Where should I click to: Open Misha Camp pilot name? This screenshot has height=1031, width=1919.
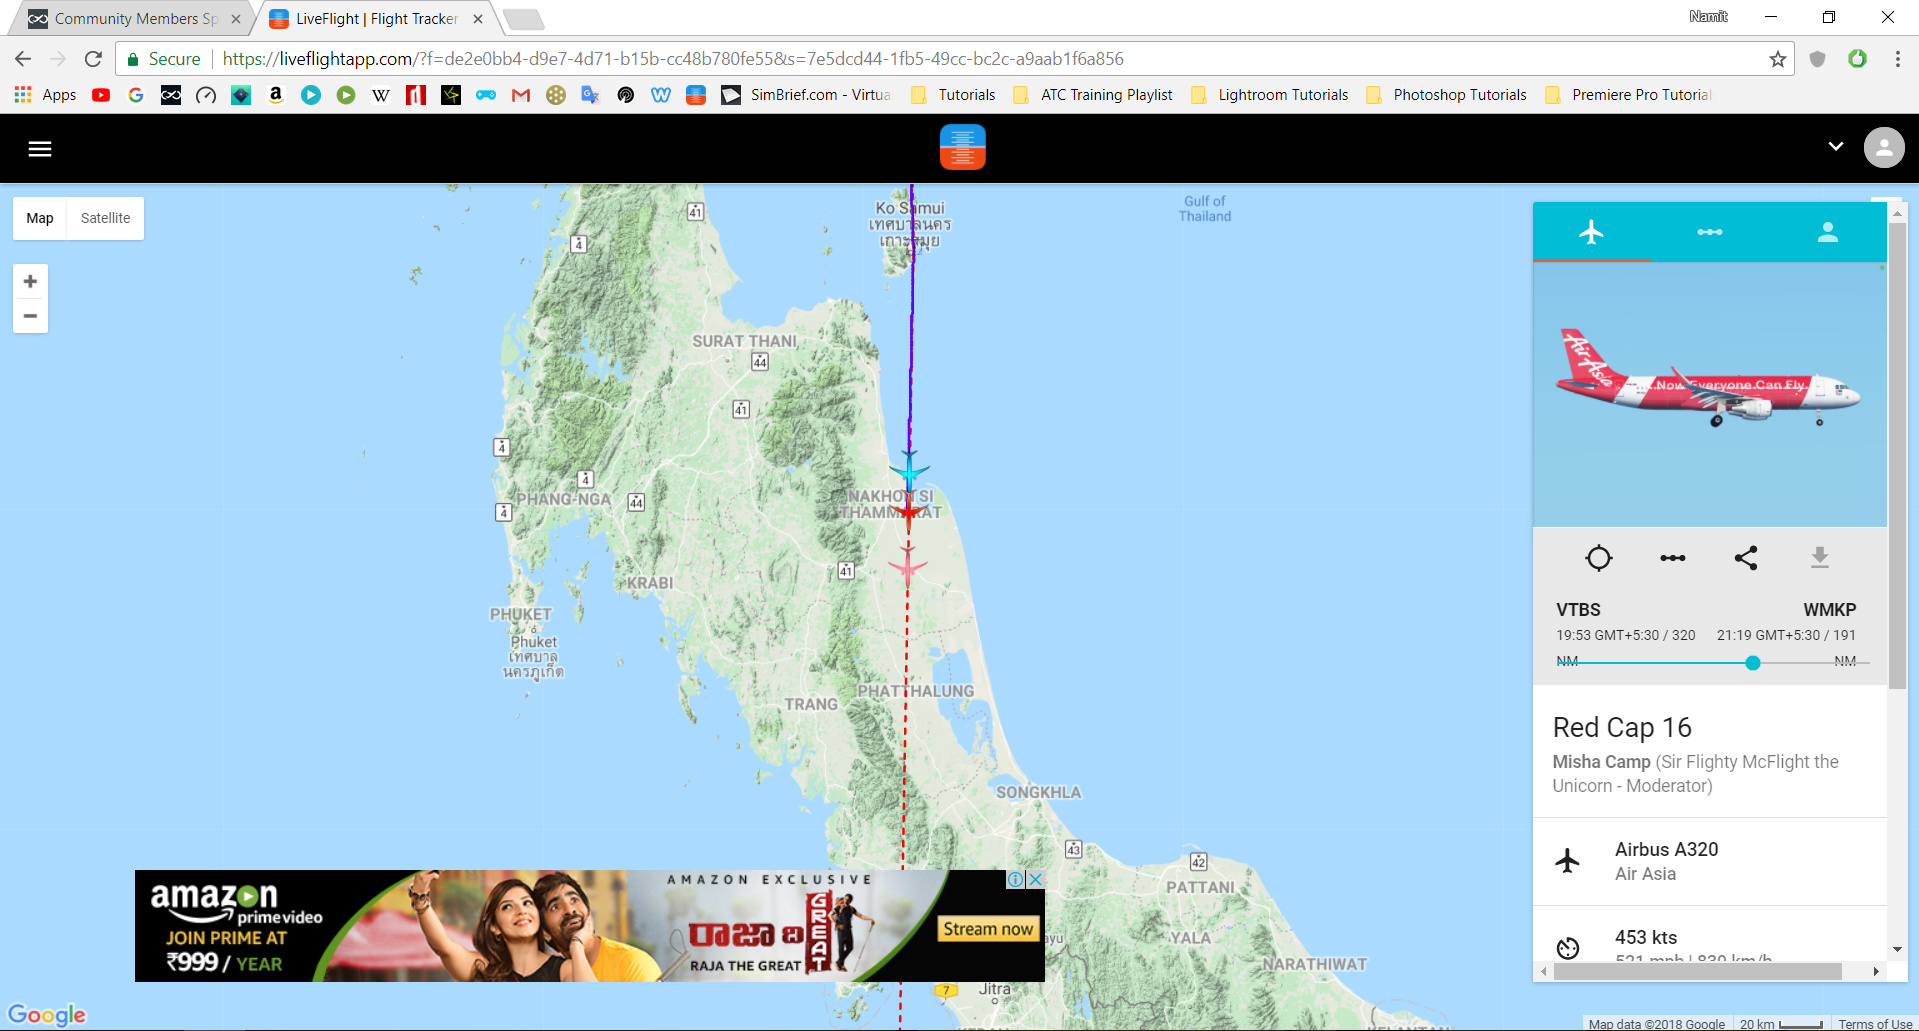tap(1601, 762)
